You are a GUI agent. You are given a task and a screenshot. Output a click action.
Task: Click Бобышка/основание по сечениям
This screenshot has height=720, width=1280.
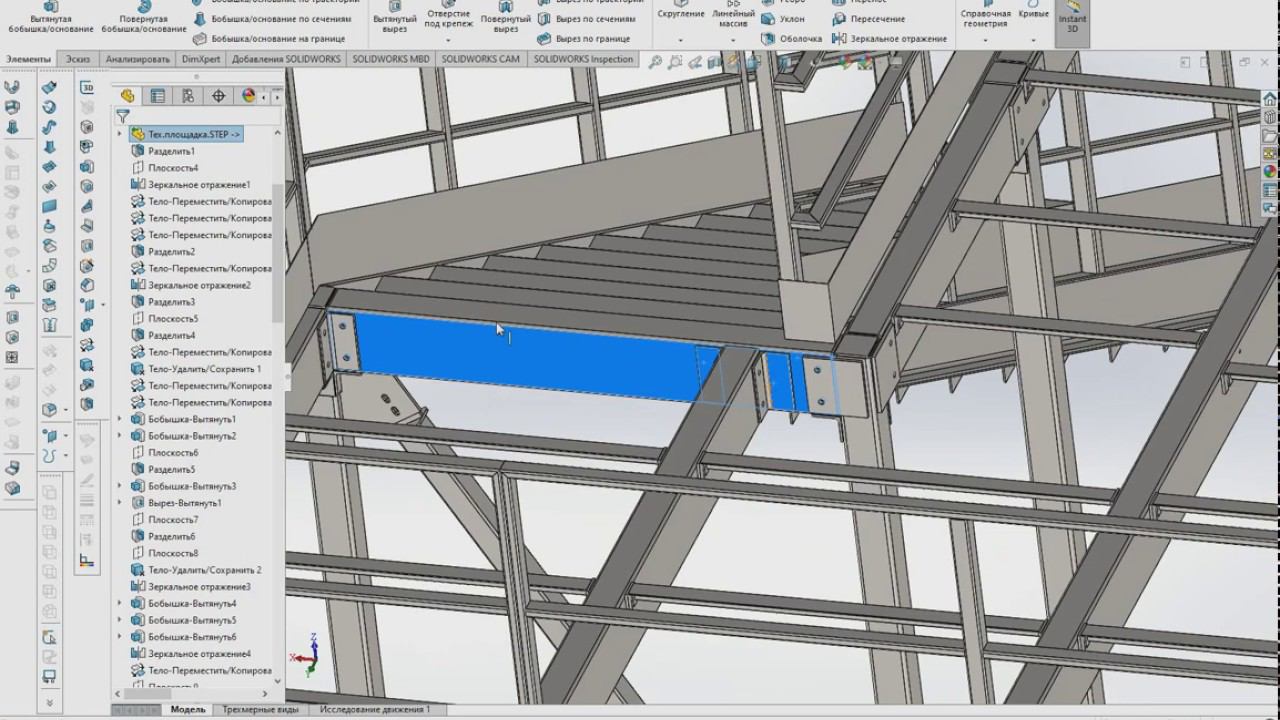pyautogui.click(x=272, y=19)
